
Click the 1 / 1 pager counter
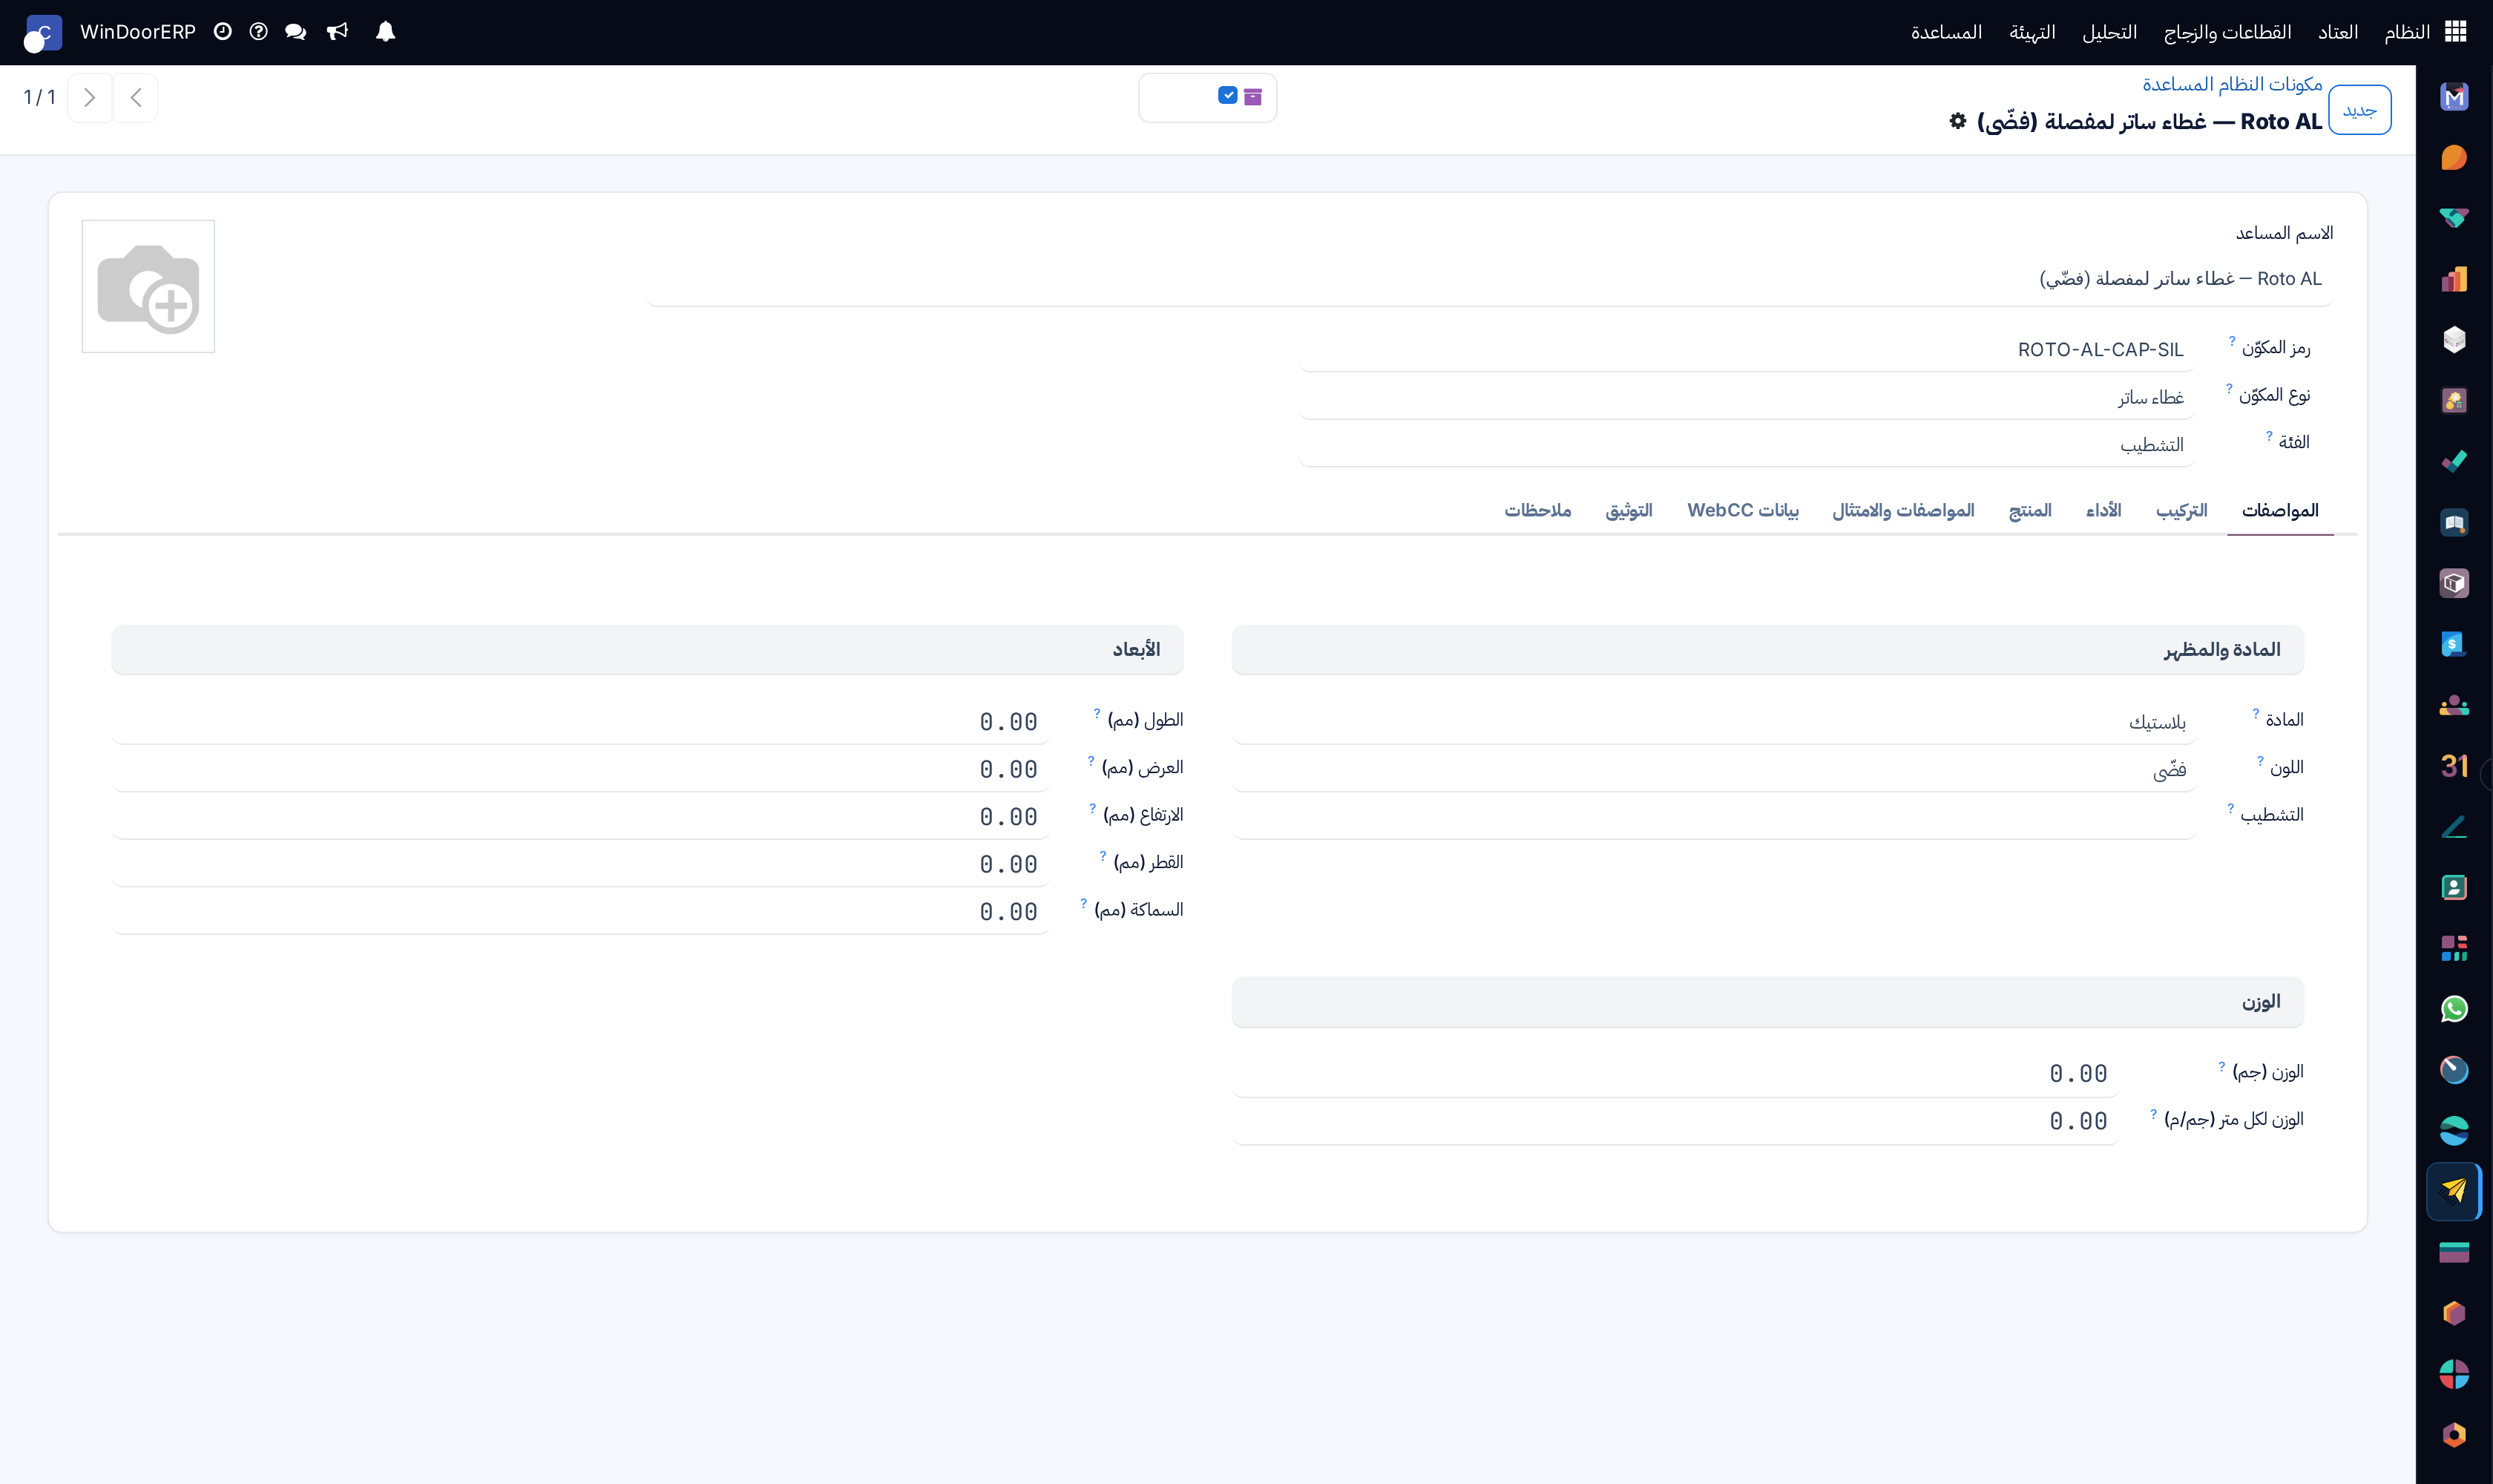[39, 97]
